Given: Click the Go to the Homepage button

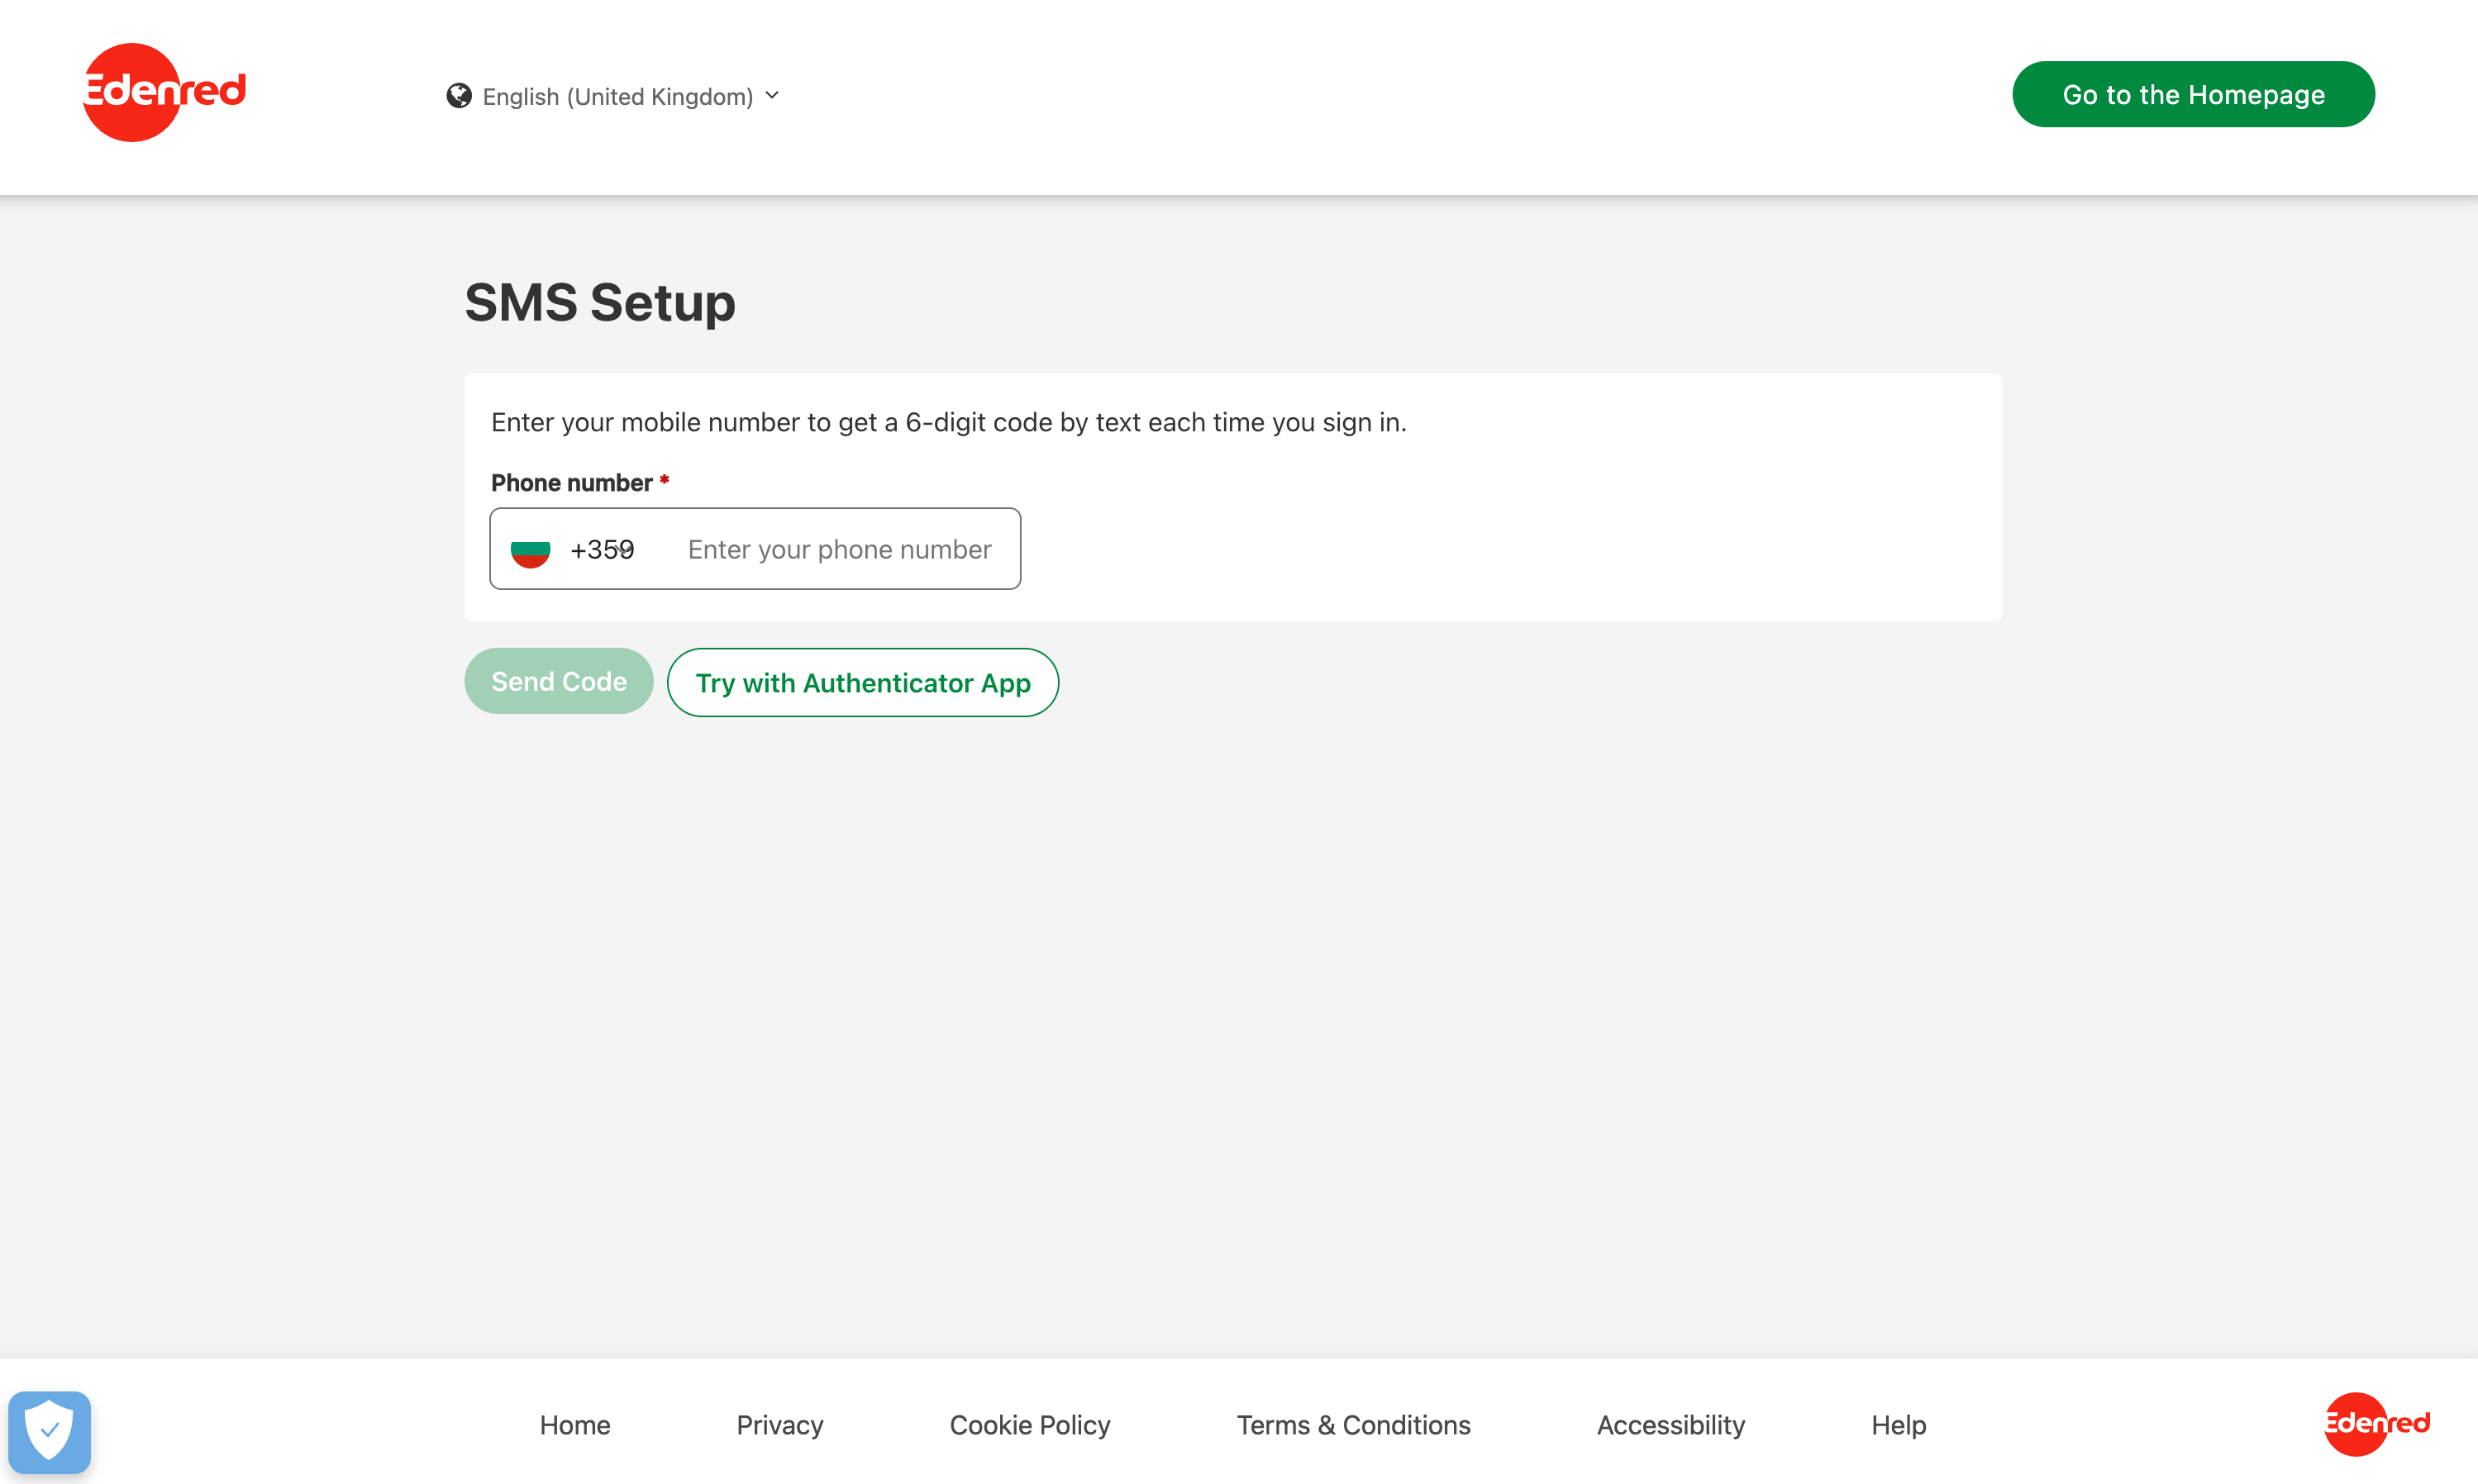Looking at the screenshot, I should [x=2192, y=93].
